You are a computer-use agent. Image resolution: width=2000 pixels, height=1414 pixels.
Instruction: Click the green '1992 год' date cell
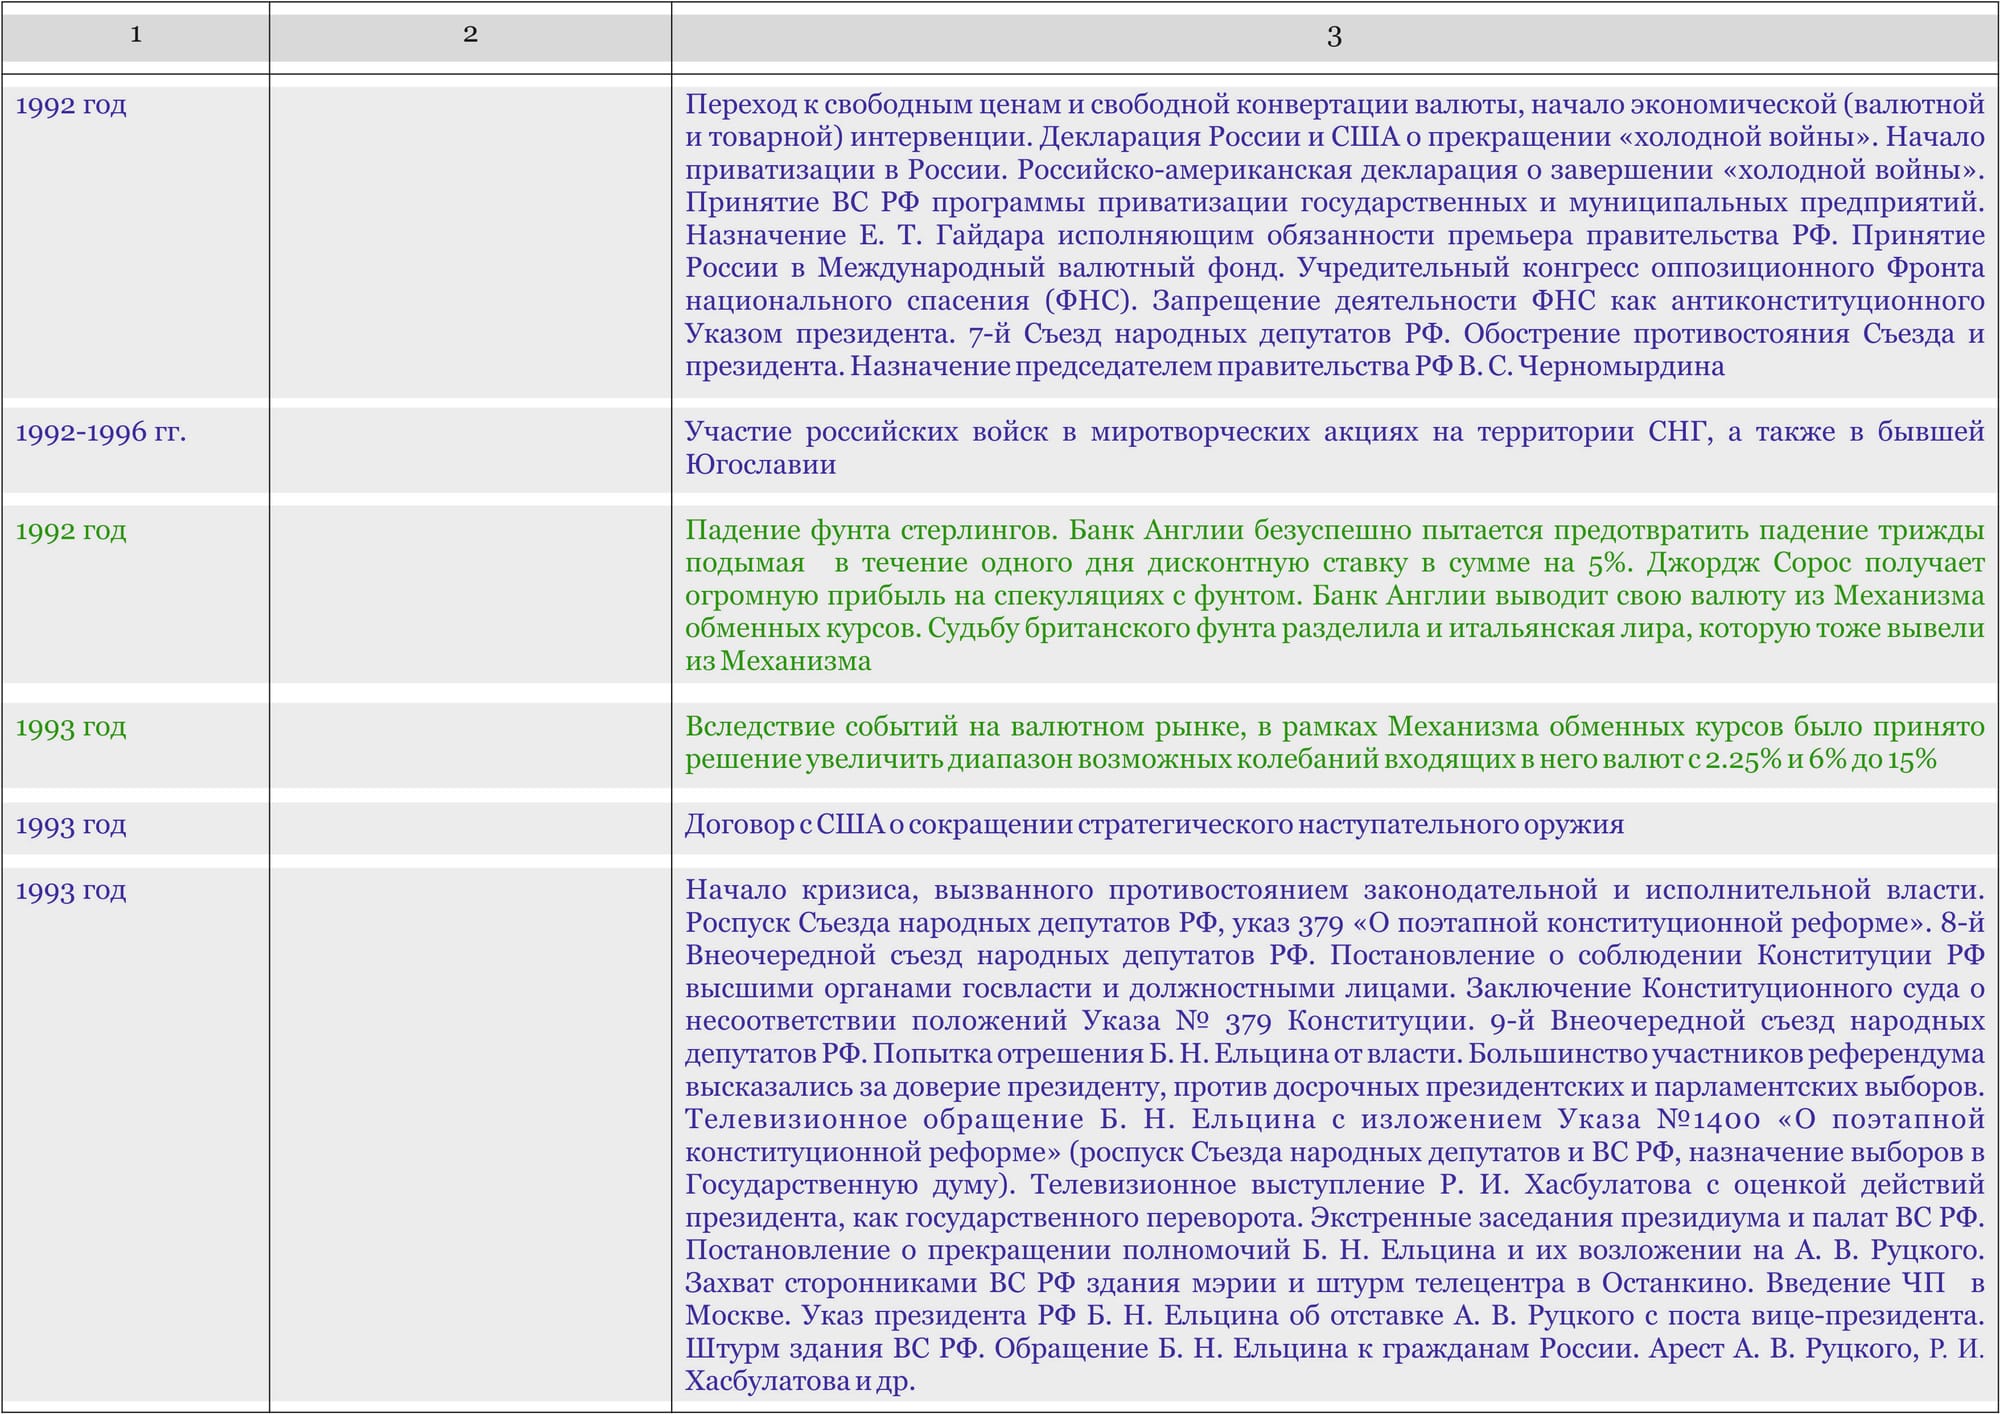(x=135, y=594)
